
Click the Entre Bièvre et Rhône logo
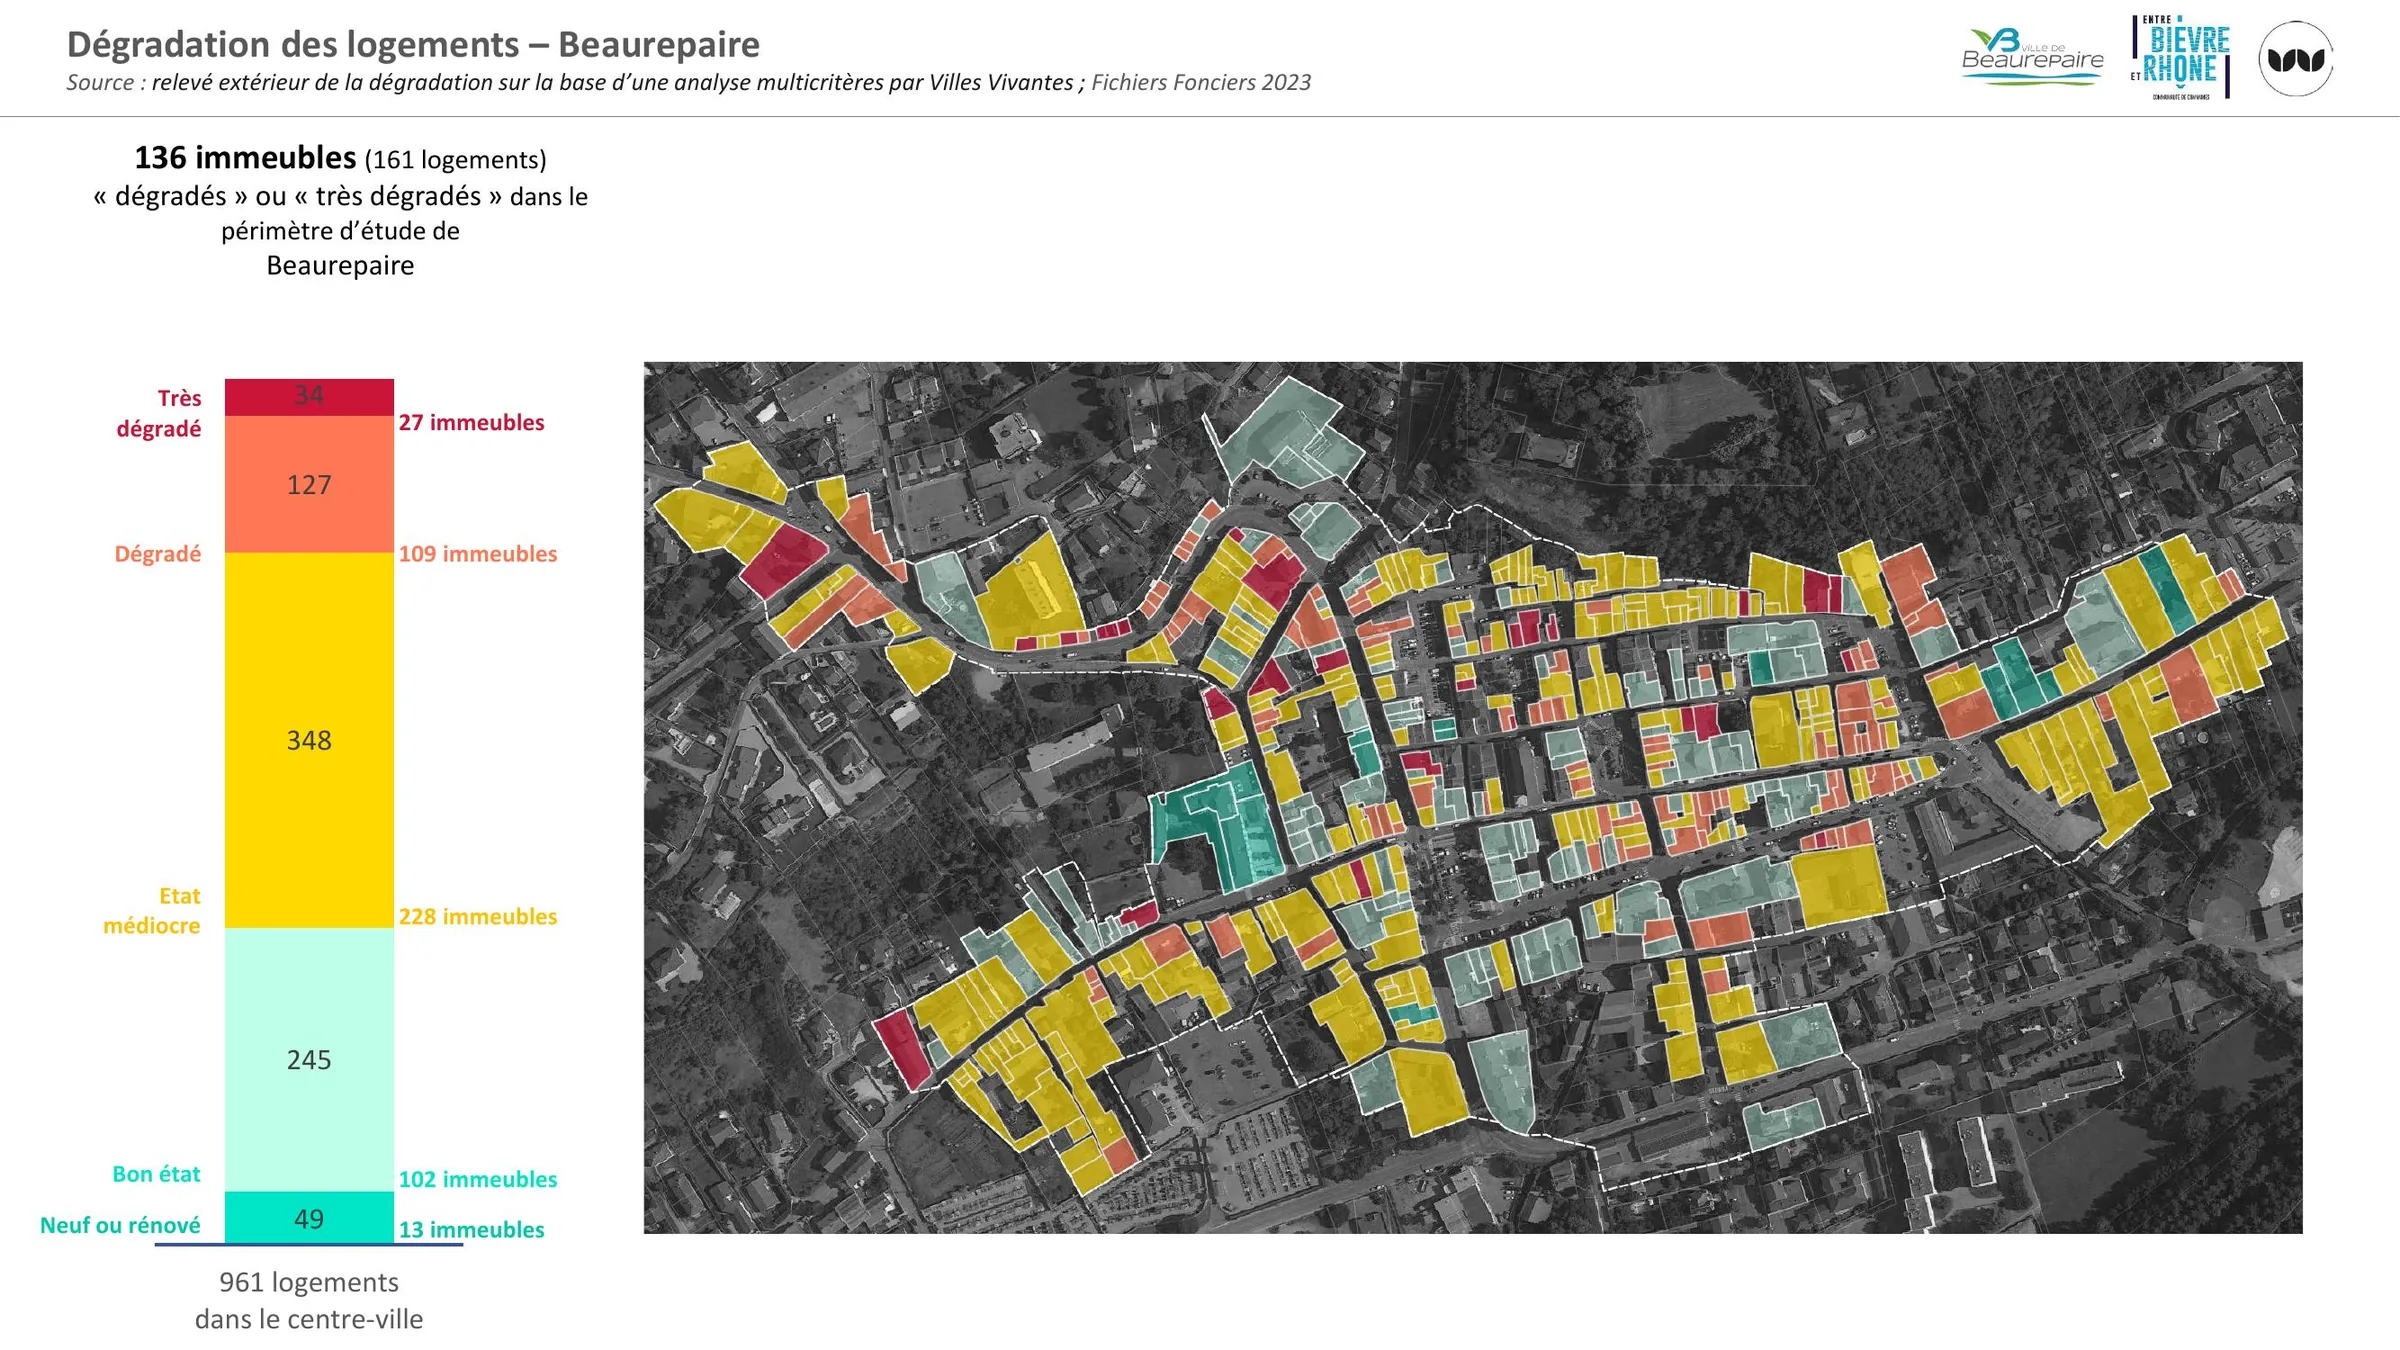pos(2181,57)
